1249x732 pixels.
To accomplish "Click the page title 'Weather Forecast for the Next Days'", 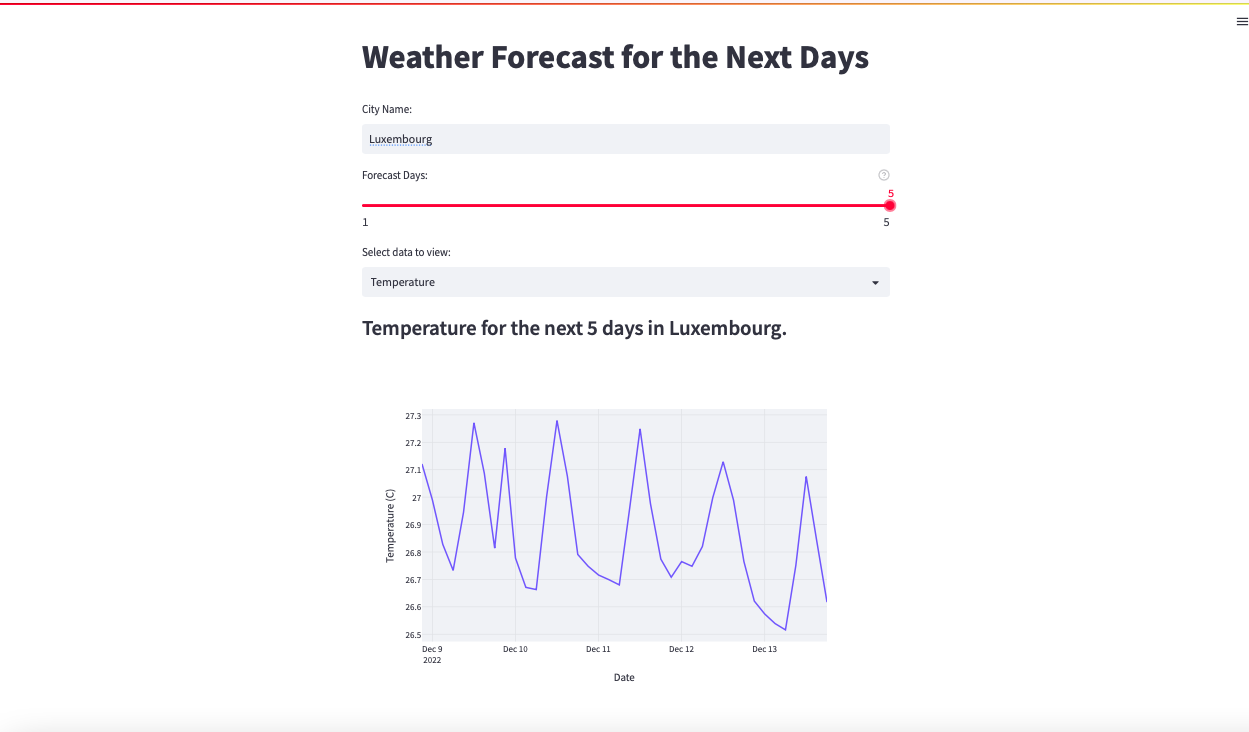I will pyautogui.click(x=615, y=57).
